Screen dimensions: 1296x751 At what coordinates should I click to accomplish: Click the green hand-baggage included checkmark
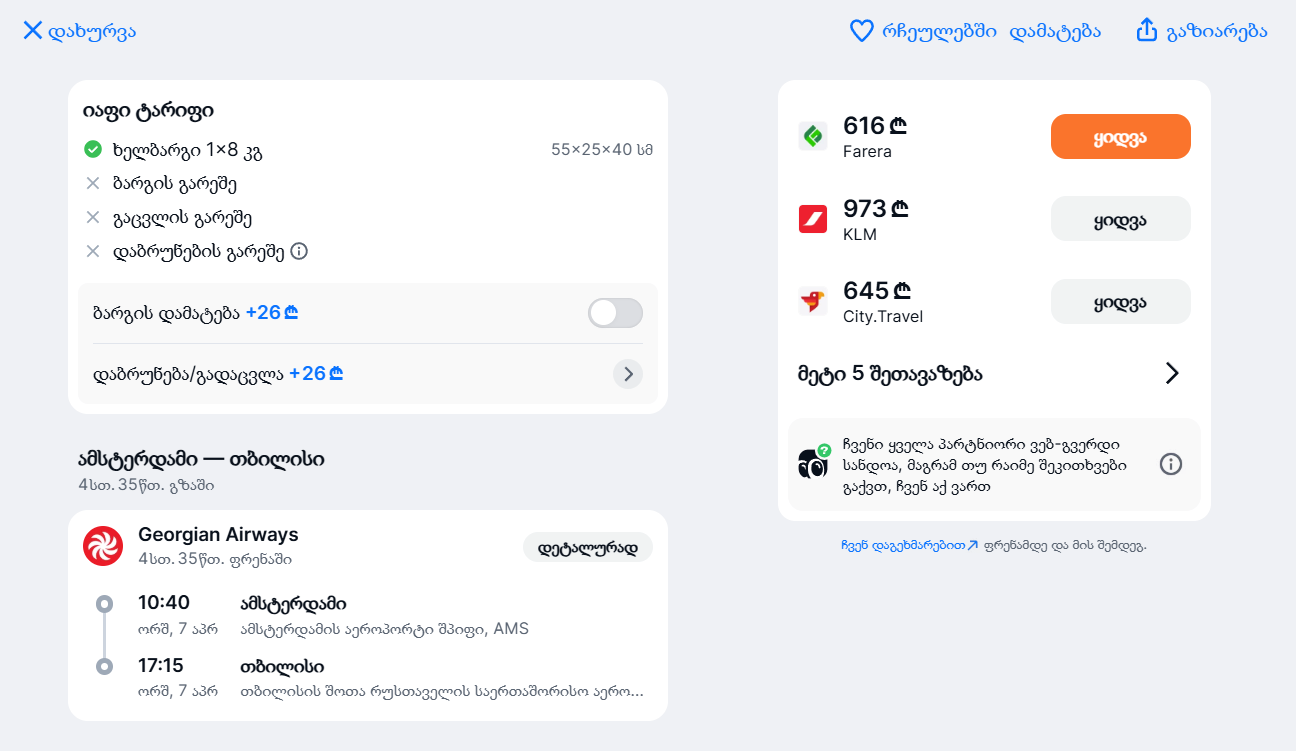[93, 150]
